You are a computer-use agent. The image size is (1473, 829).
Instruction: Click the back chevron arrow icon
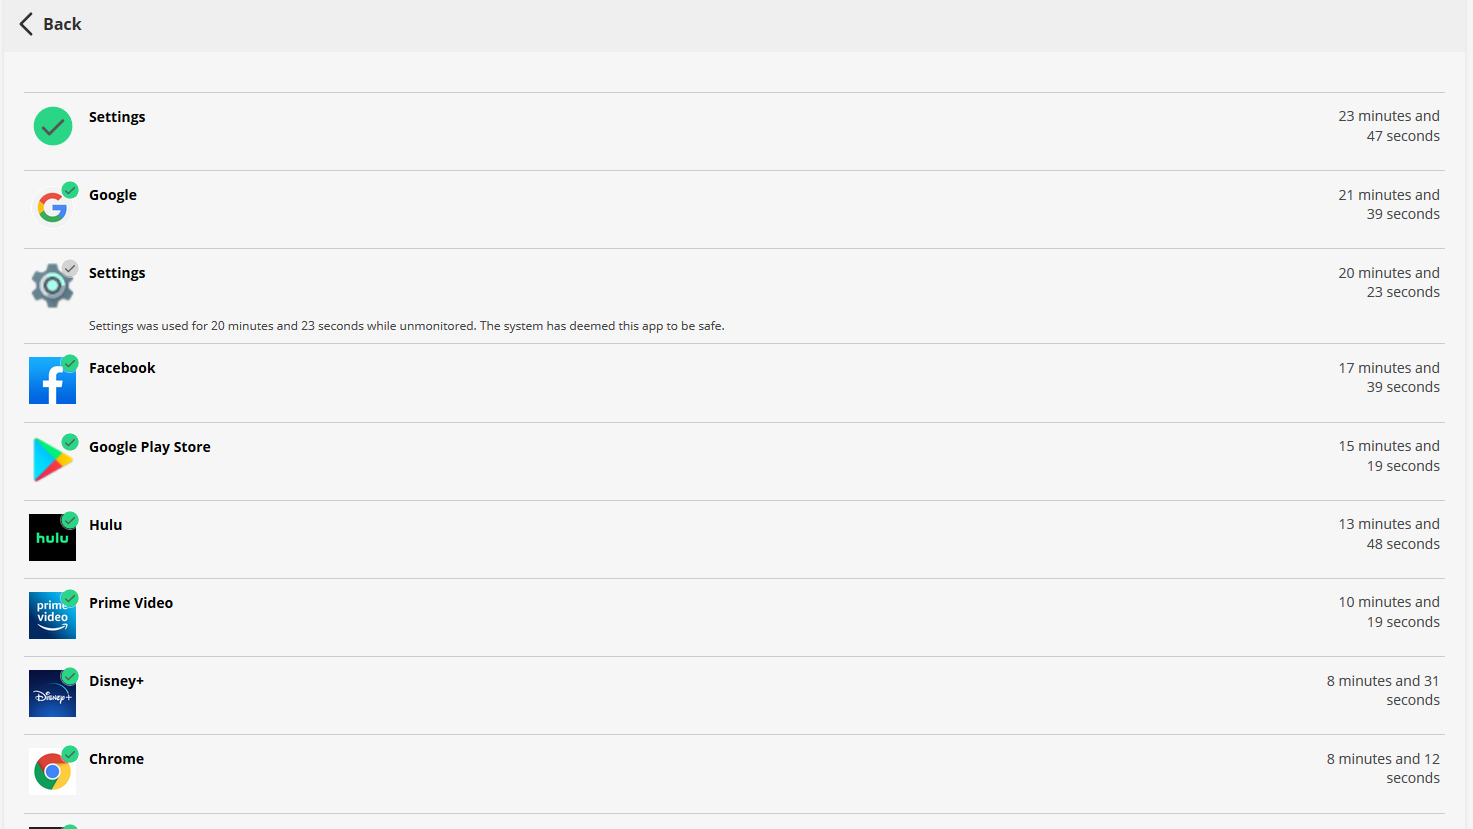[x=26, y=24]
